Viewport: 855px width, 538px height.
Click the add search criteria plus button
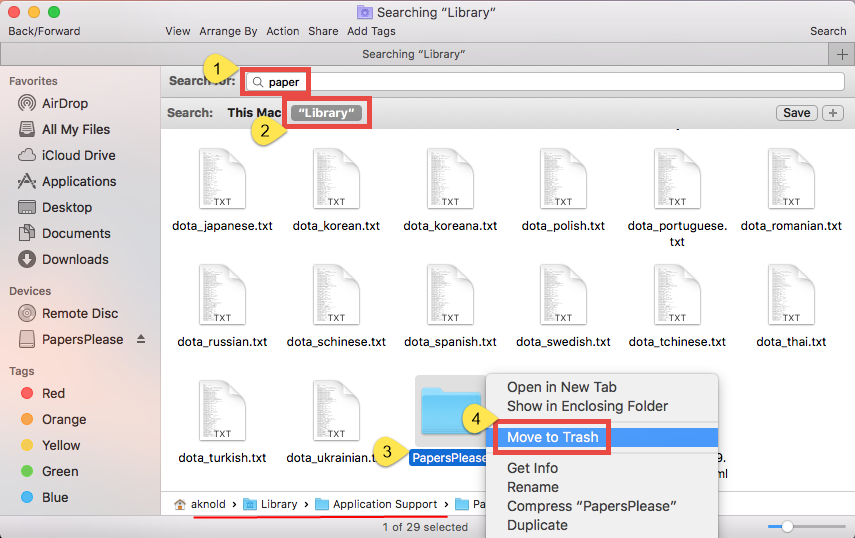pos(832,113)
